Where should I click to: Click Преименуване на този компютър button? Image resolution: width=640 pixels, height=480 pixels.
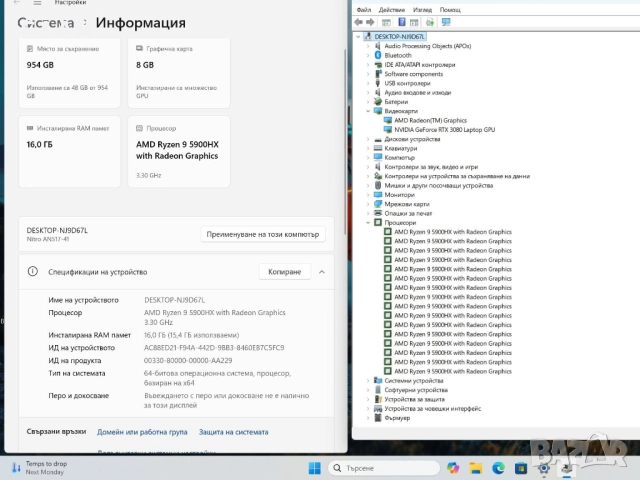pos(263,234)
